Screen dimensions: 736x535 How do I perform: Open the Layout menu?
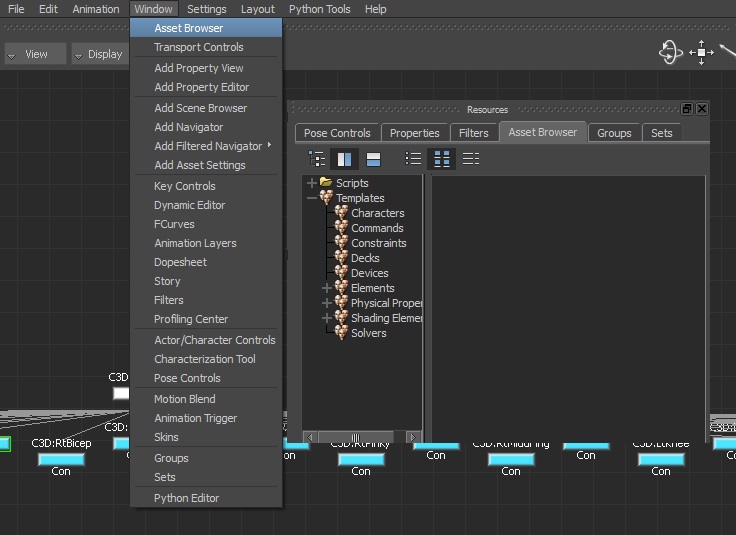258,9
